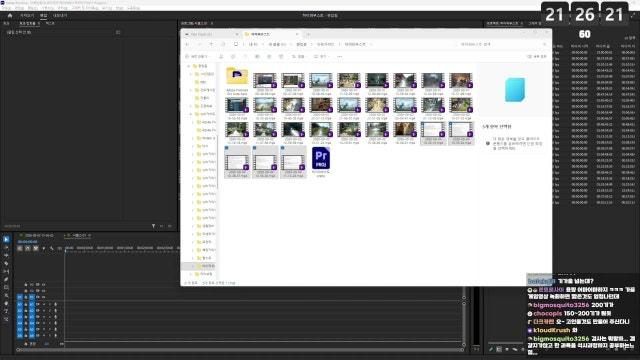Toggle lock on track V1
Screen dimensions: 640x360
tap(26, 297)
